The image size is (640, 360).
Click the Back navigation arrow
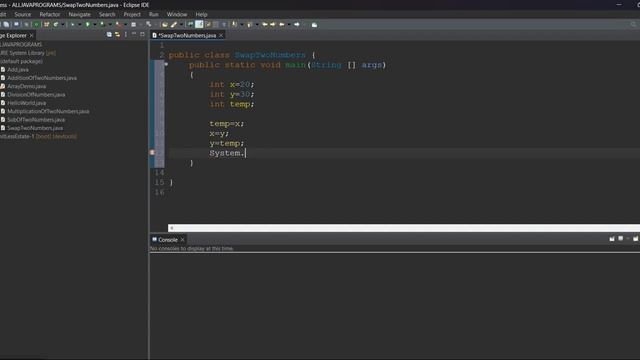click(x=282, y=24)
